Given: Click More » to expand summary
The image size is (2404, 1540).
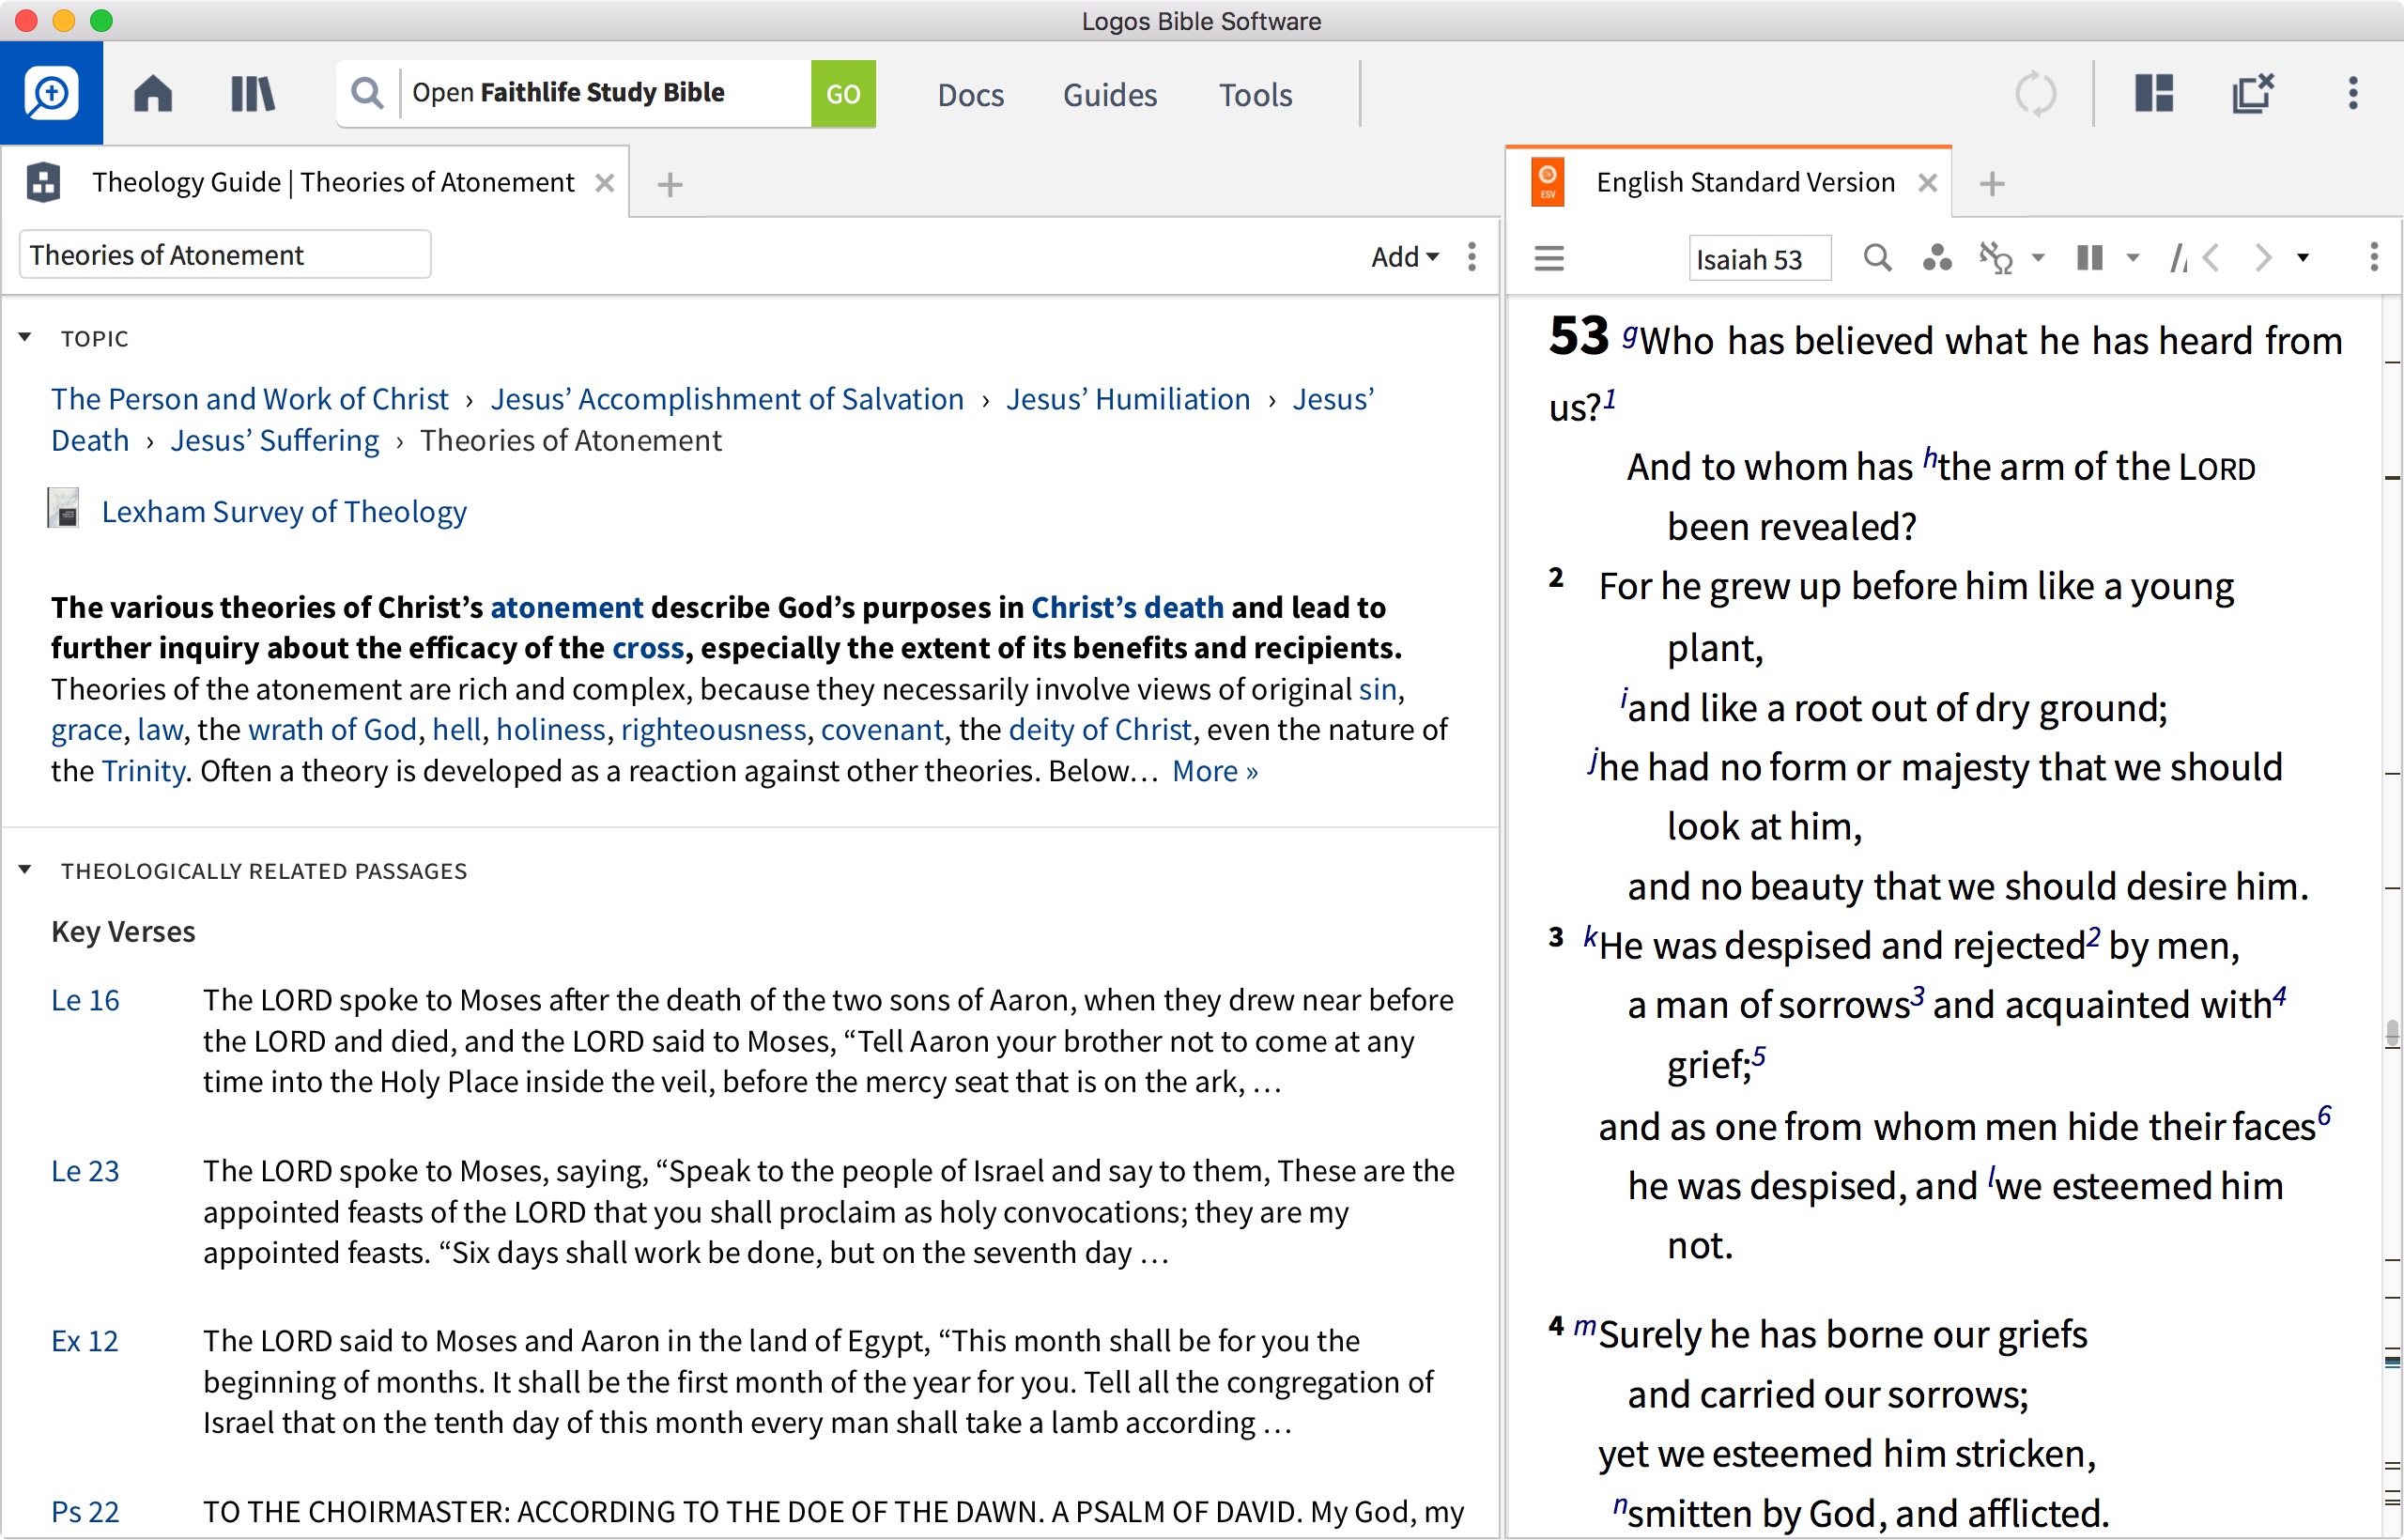Looking at the screenshot, I should (1214, 770).
